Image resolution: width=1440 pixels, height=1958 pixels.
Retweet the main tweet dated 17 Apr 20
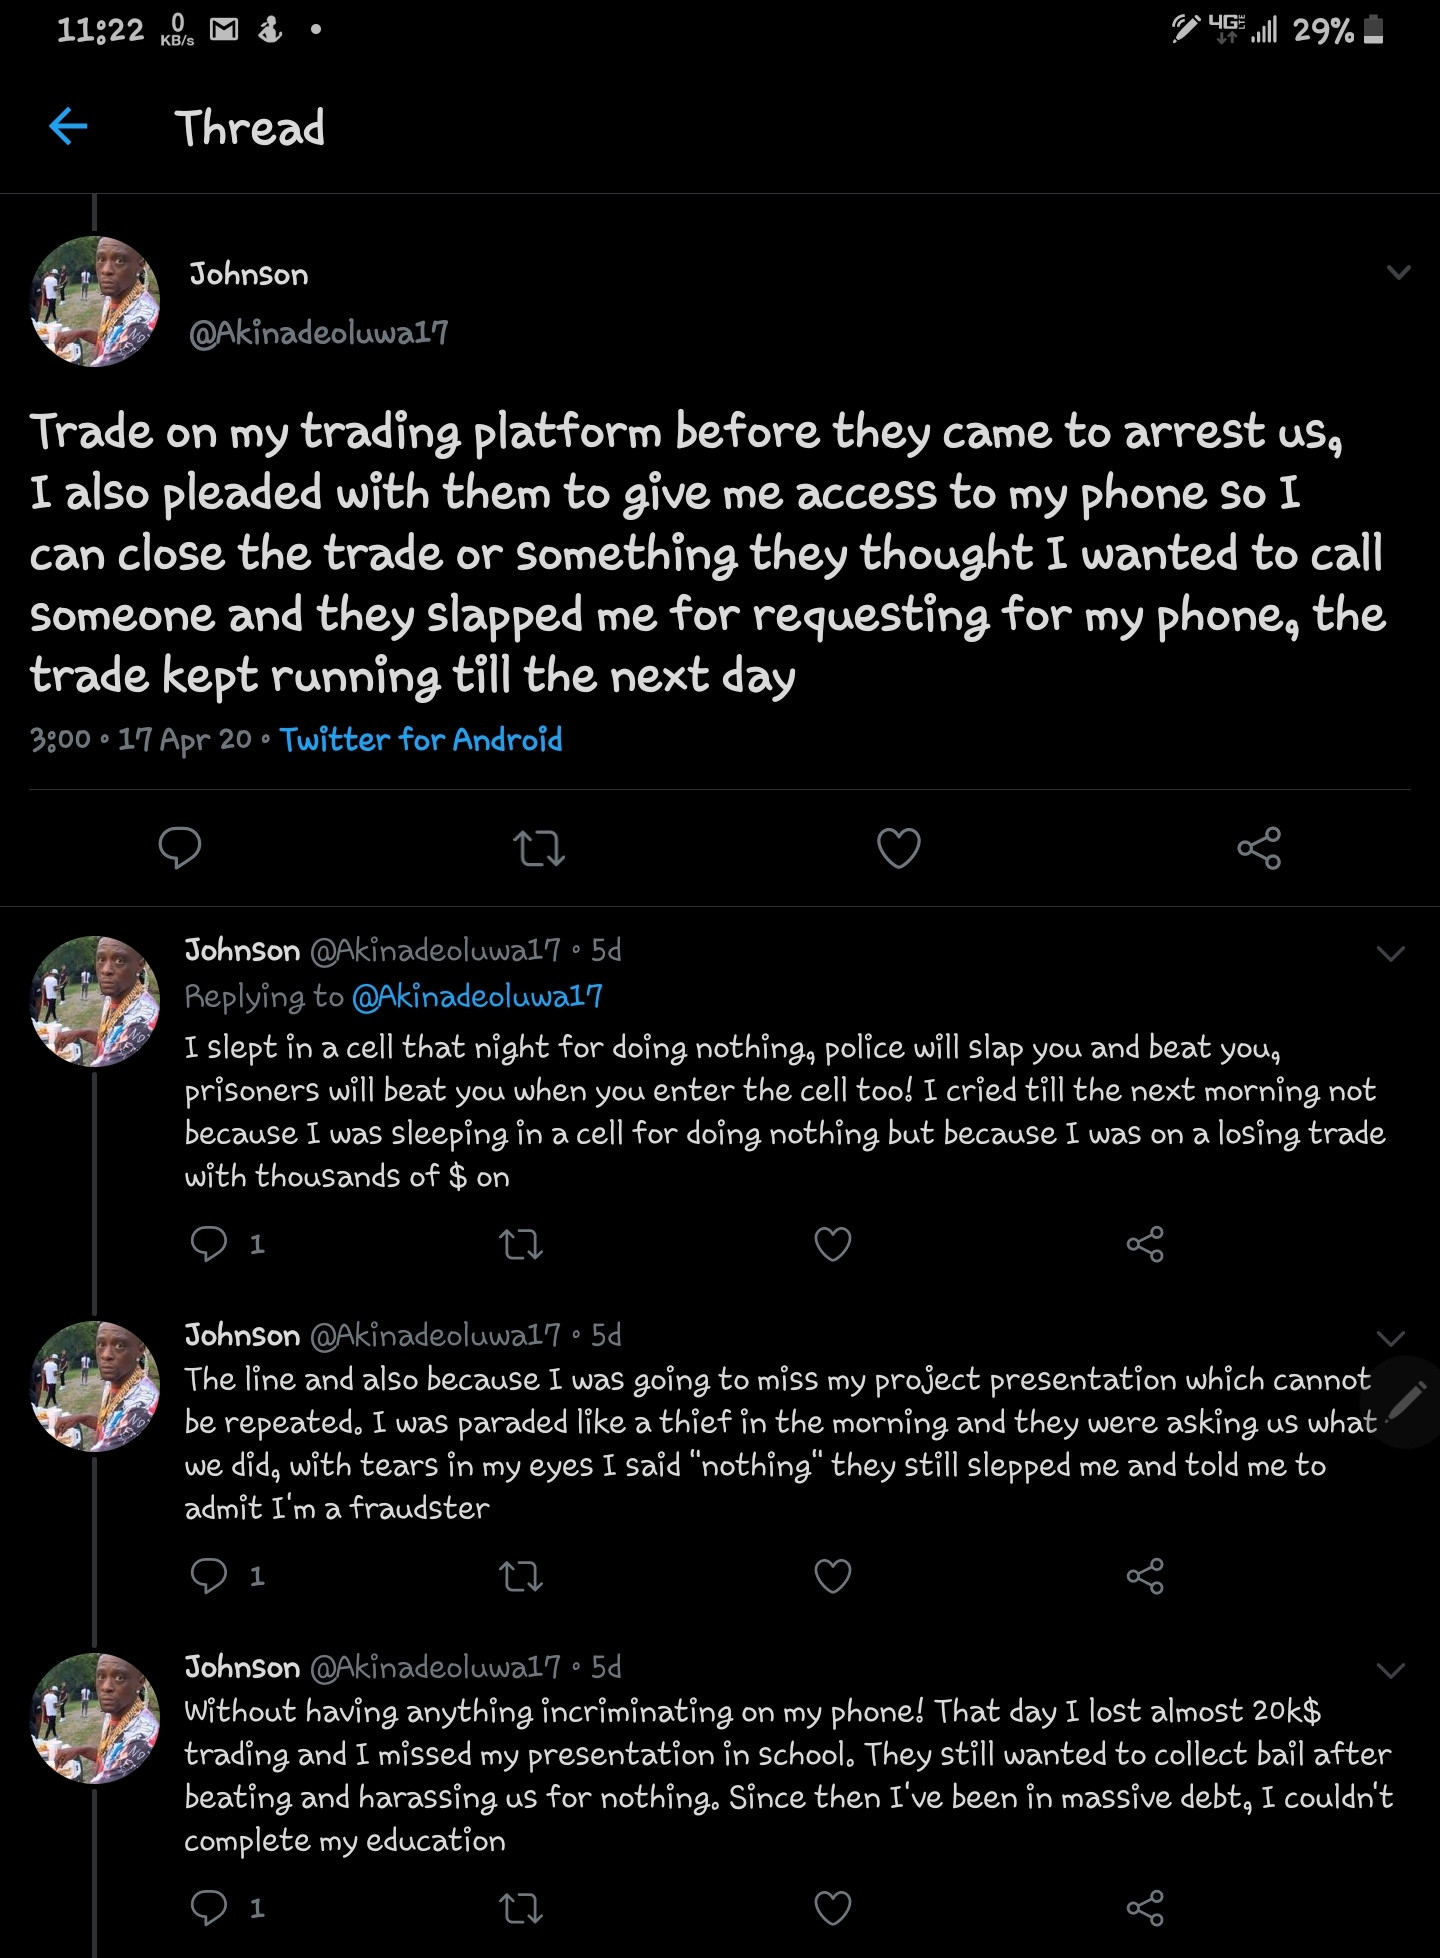coord(539,849)
